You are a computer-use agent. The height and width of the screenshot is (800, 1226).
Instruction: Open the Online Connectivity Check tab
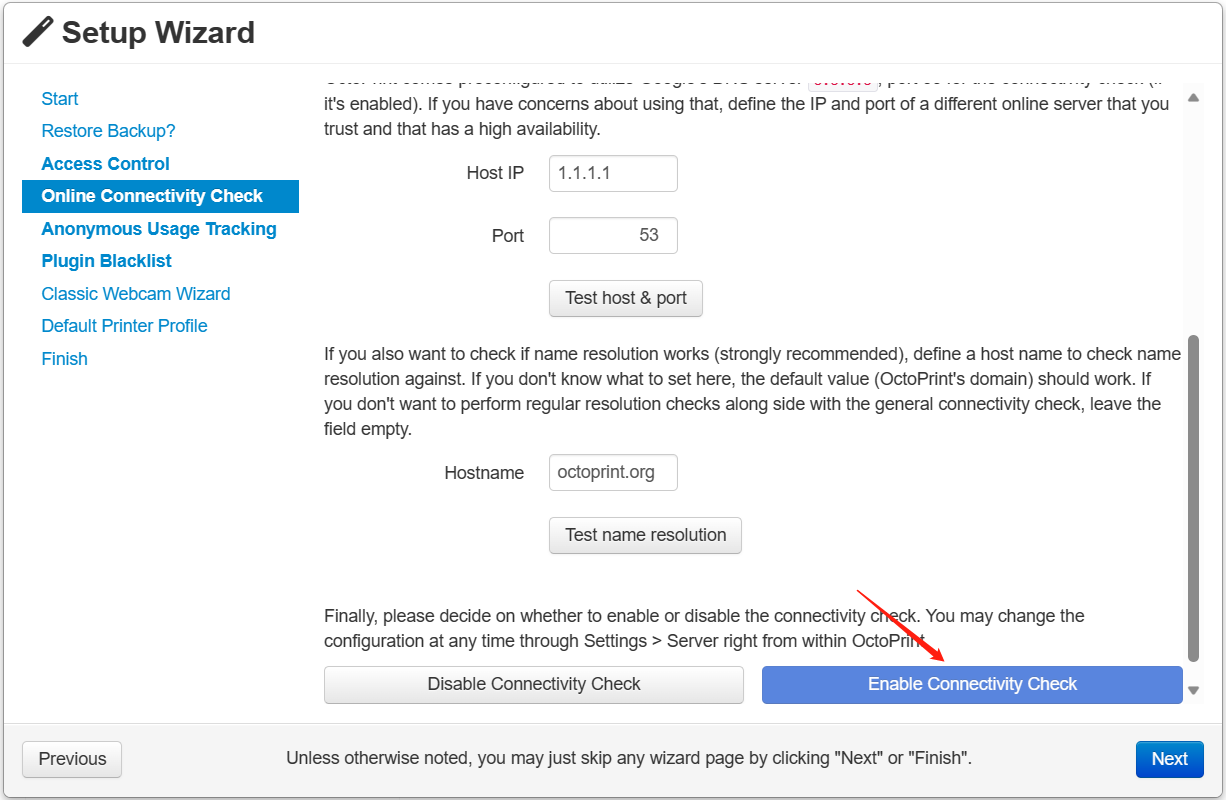point(152,196)
